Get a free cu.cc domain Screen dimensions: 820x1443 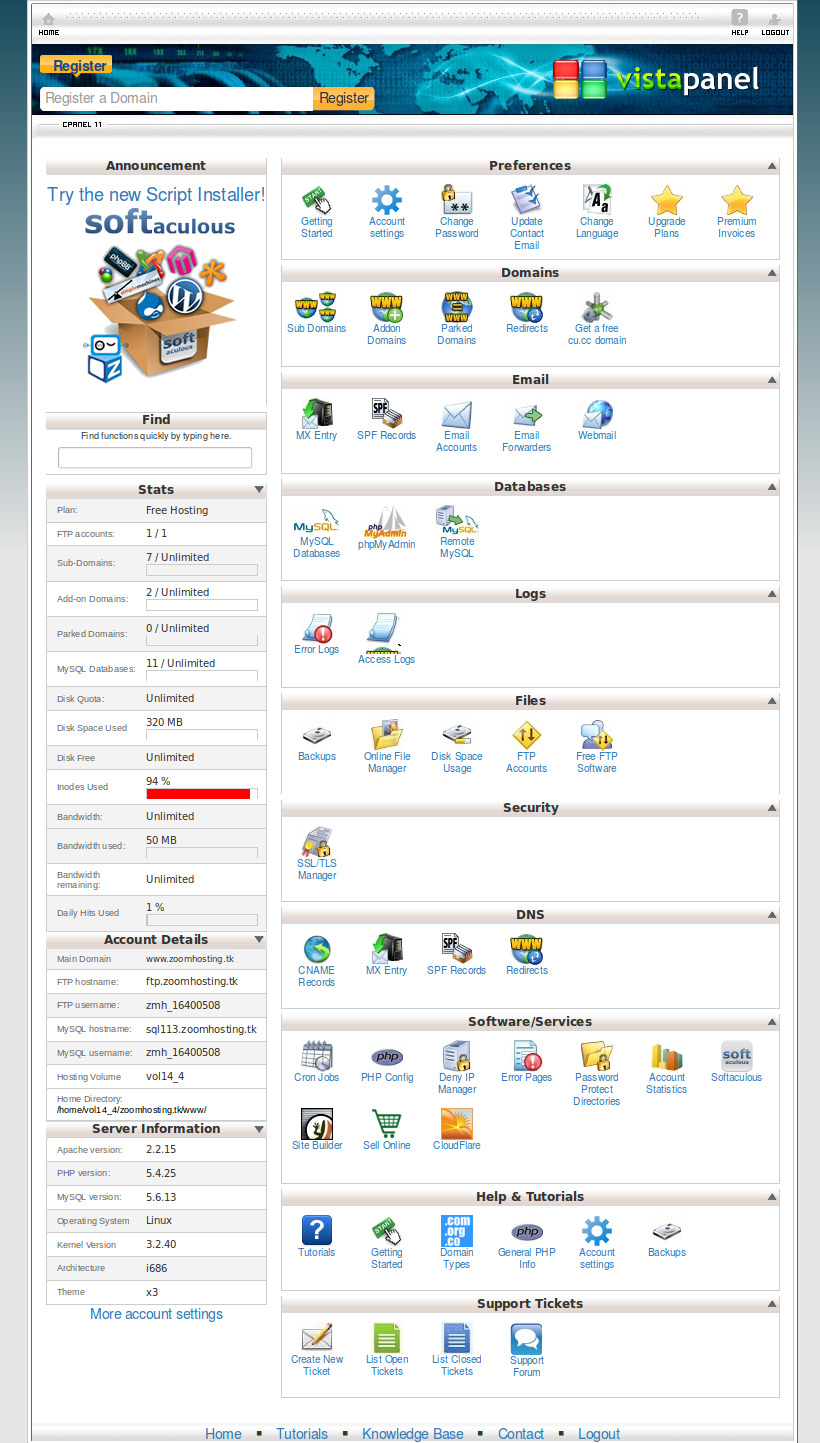[597, 319]
